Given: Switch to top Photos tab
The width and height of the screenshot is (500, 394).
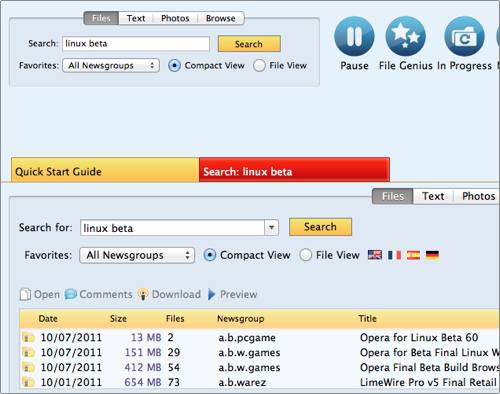Looking at the screenshot, I should [175, 18].
